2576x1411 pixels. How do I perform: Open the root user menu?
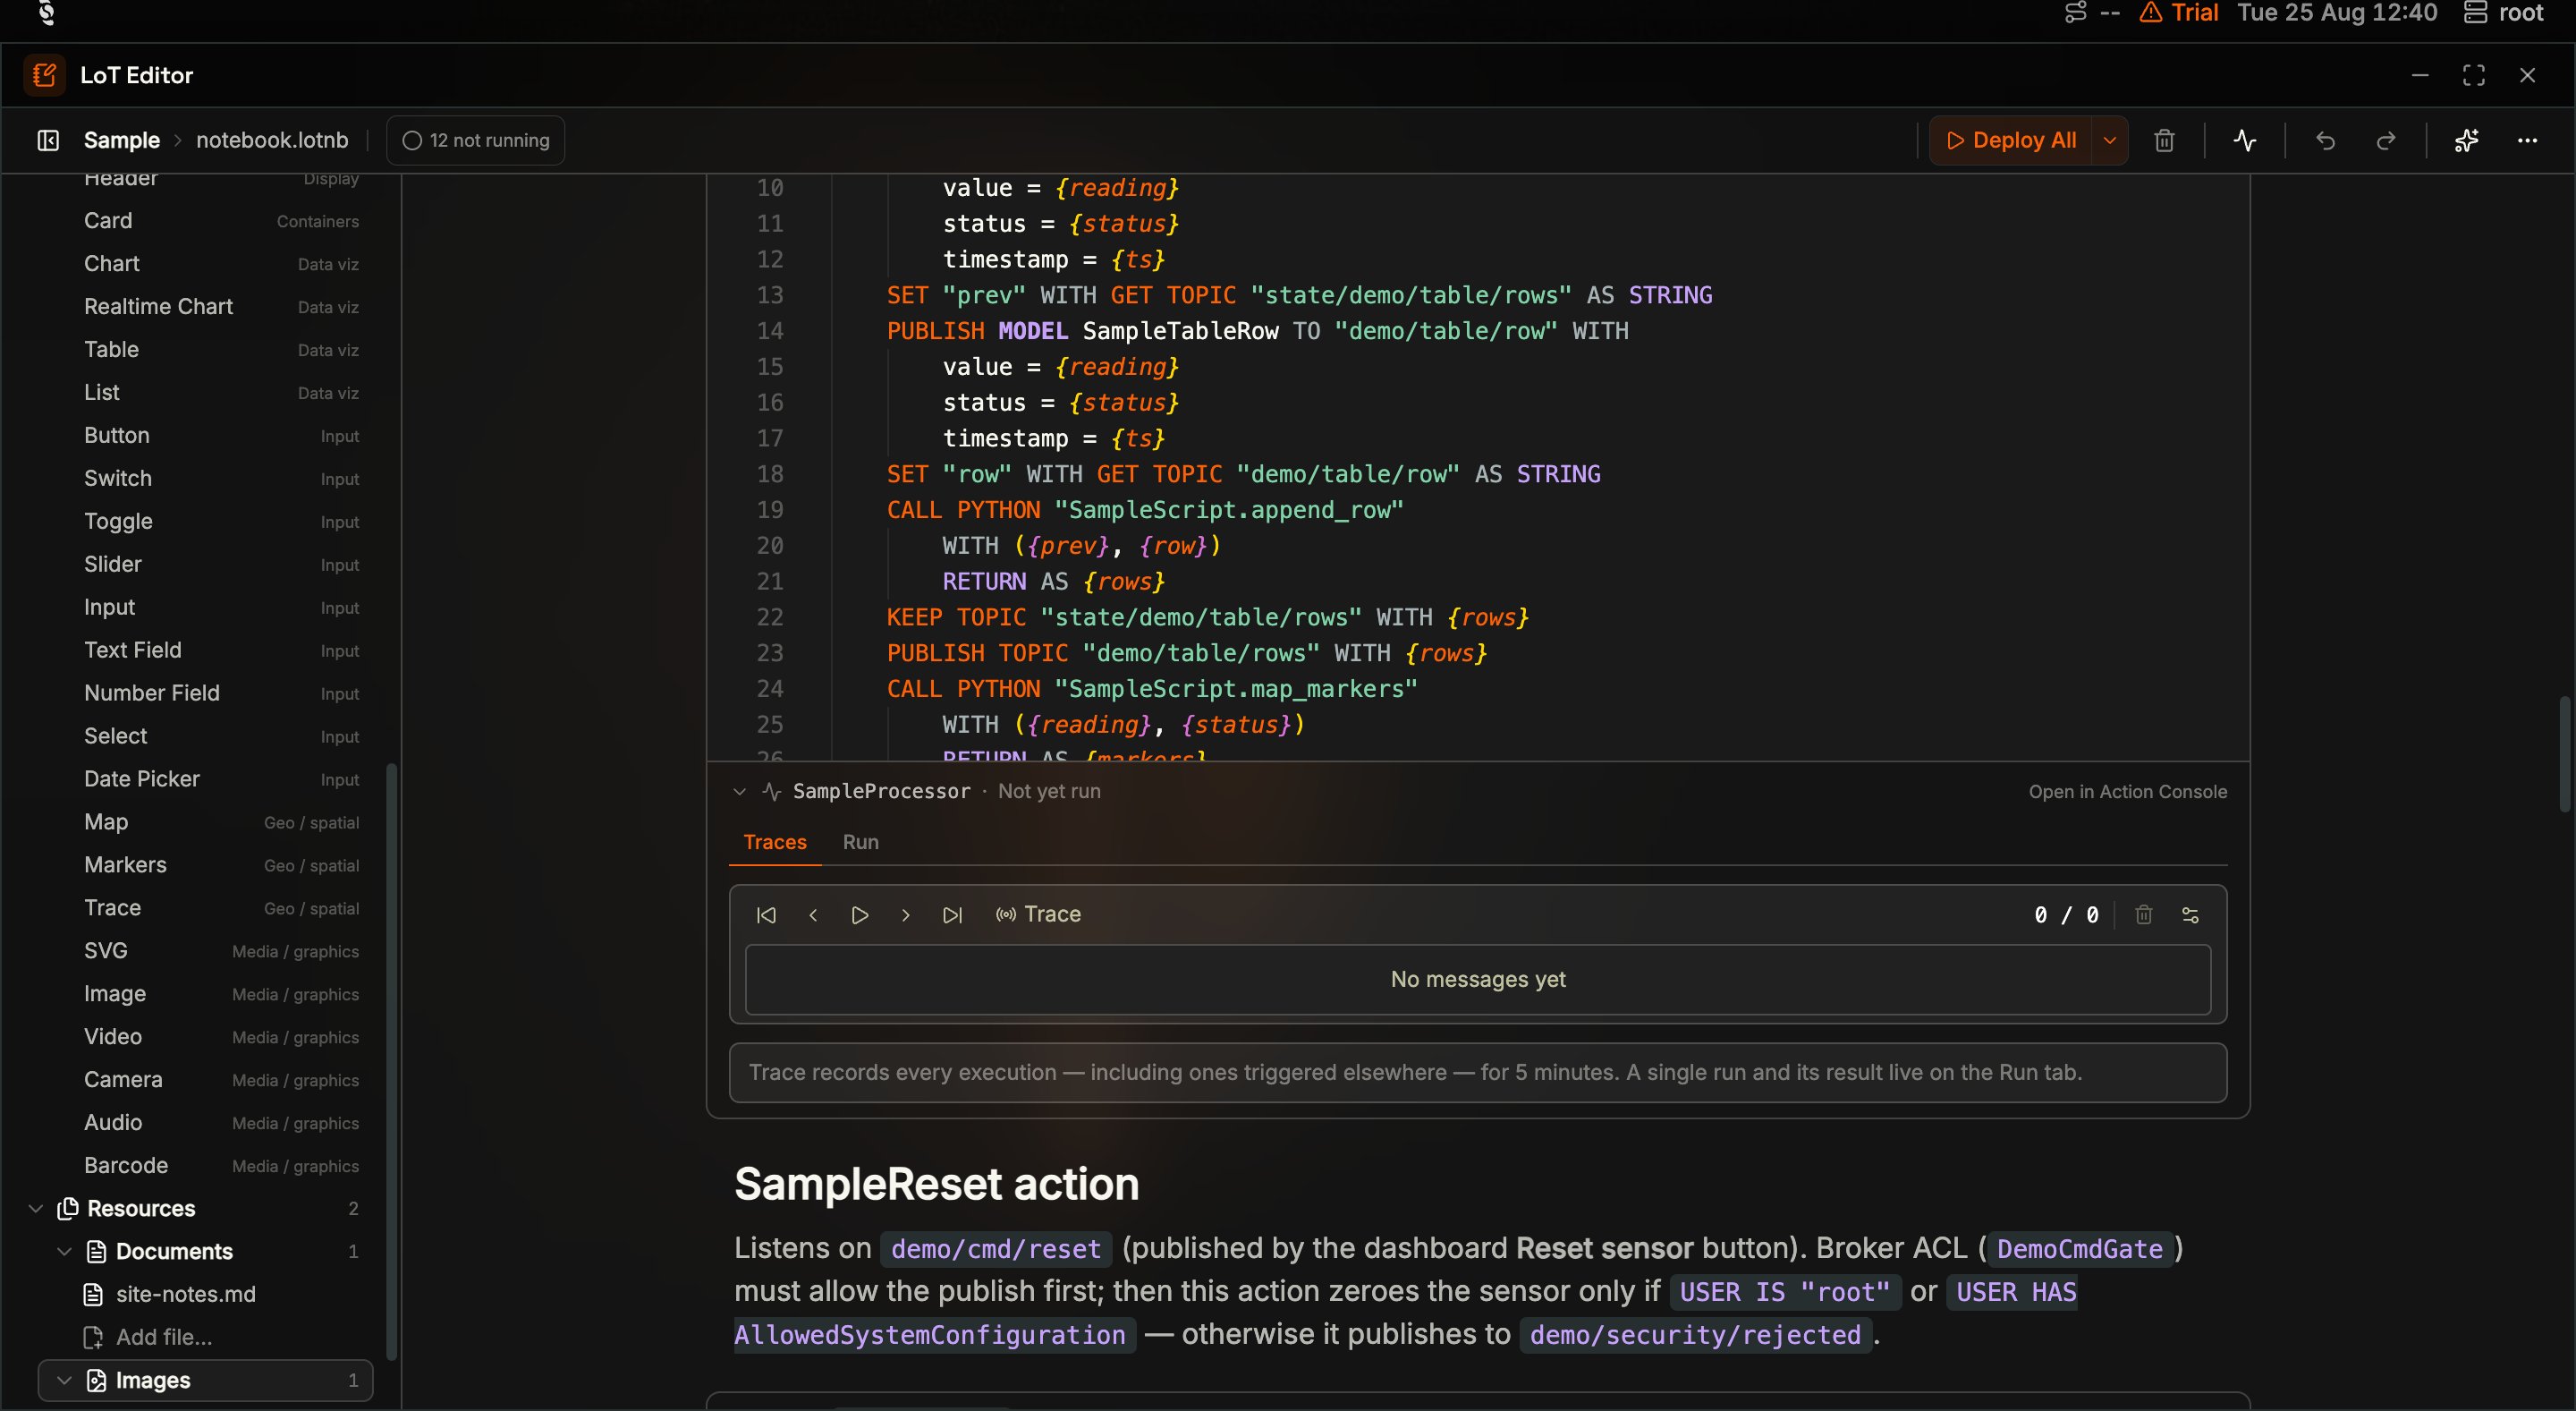coord(2503,12)
